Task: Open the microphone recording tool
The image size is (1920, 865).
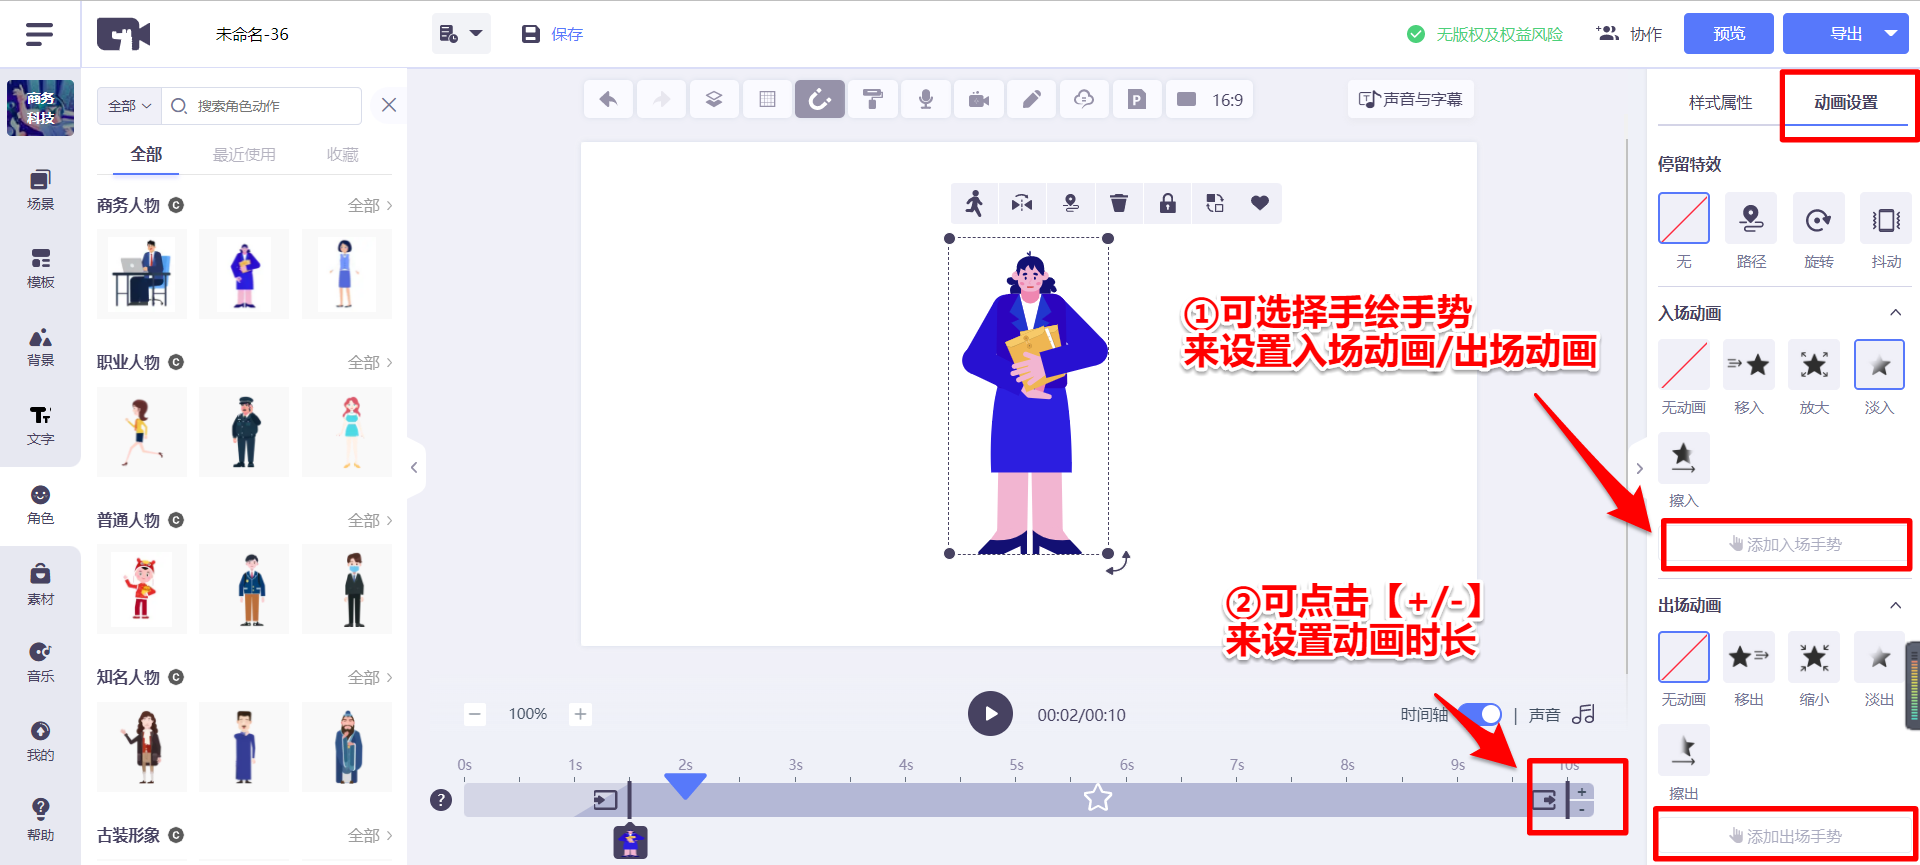Action: [926, 99]
